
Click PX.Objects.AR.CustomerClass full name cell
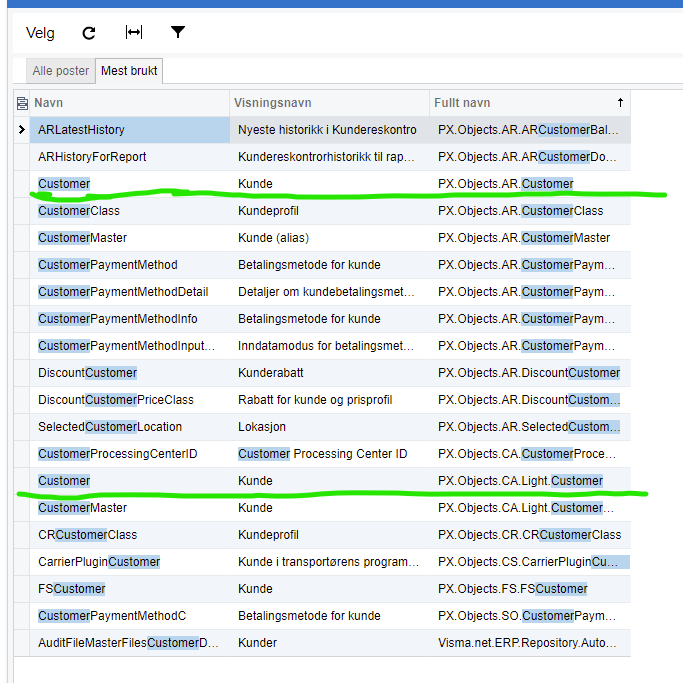[x=530, y=211]
